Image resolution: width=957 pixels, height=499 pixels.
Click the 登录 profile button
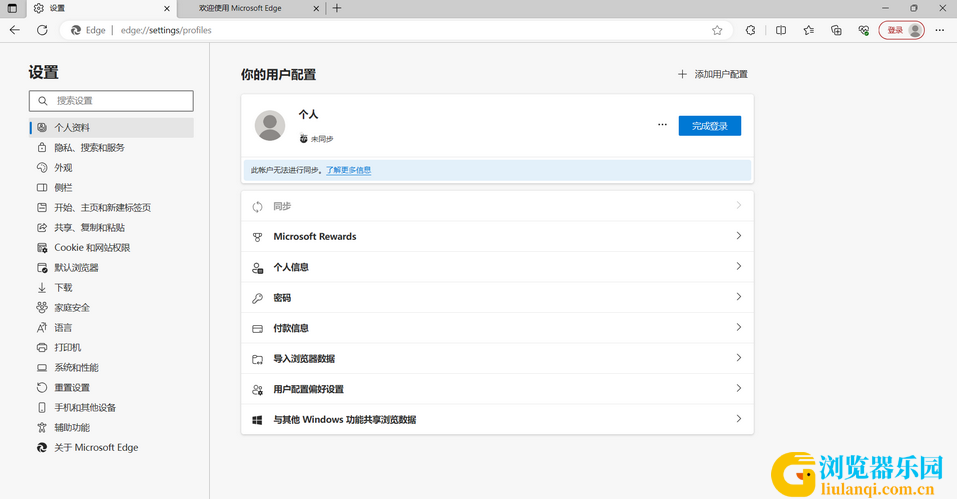(901, 30)
